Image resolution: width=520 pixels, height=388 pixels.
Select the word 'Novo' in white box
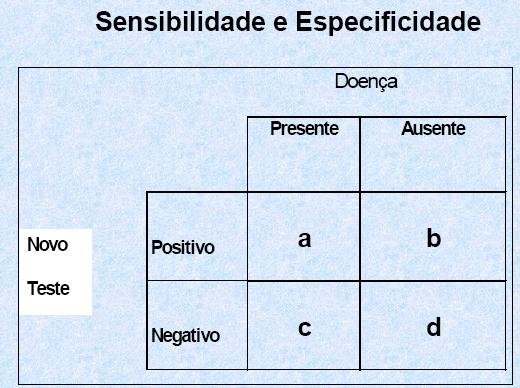pyautogui.click(x=48, y=245)
